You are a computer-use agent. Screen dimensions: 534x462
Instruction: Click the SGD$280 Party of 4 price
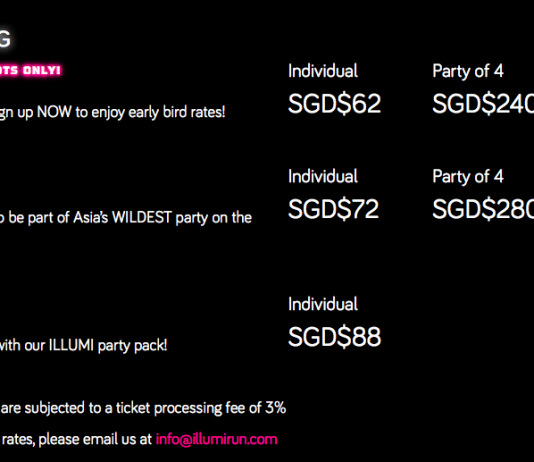(x=483, y=209)
